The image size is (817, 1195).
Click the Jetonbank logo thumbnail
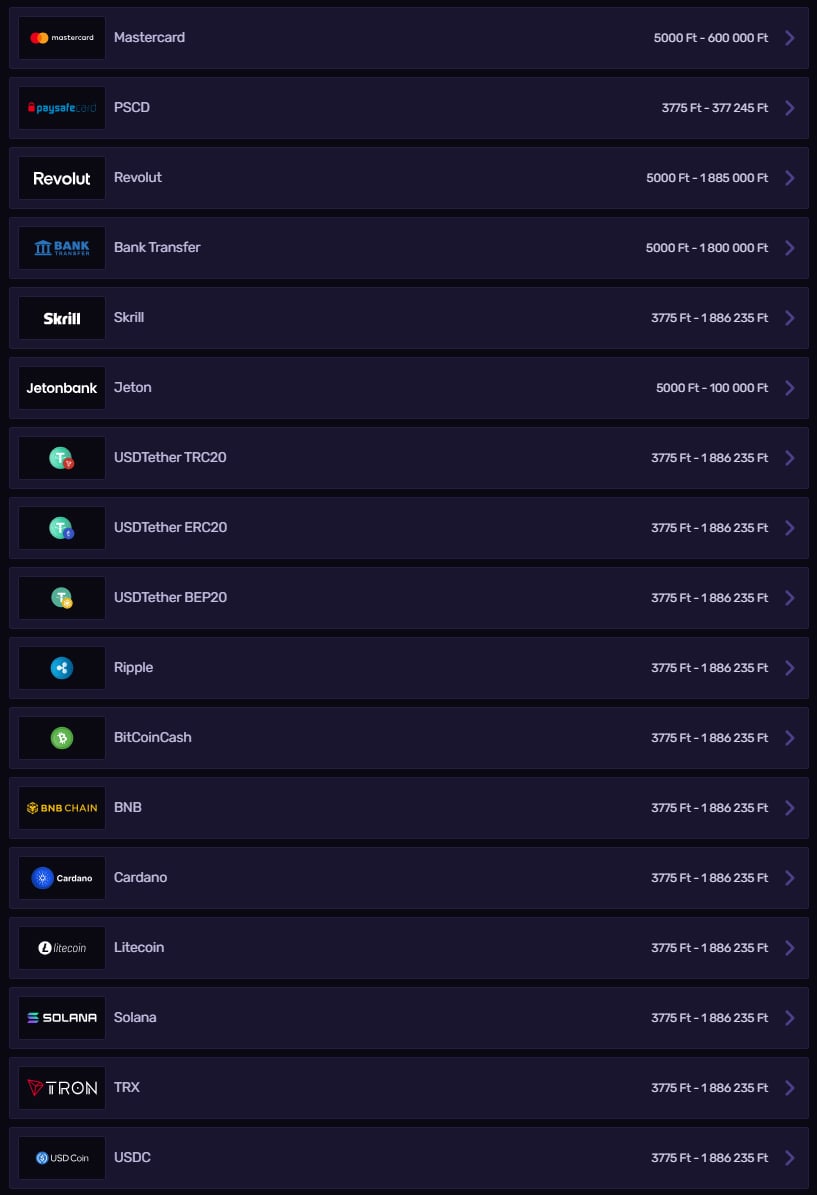62,388
